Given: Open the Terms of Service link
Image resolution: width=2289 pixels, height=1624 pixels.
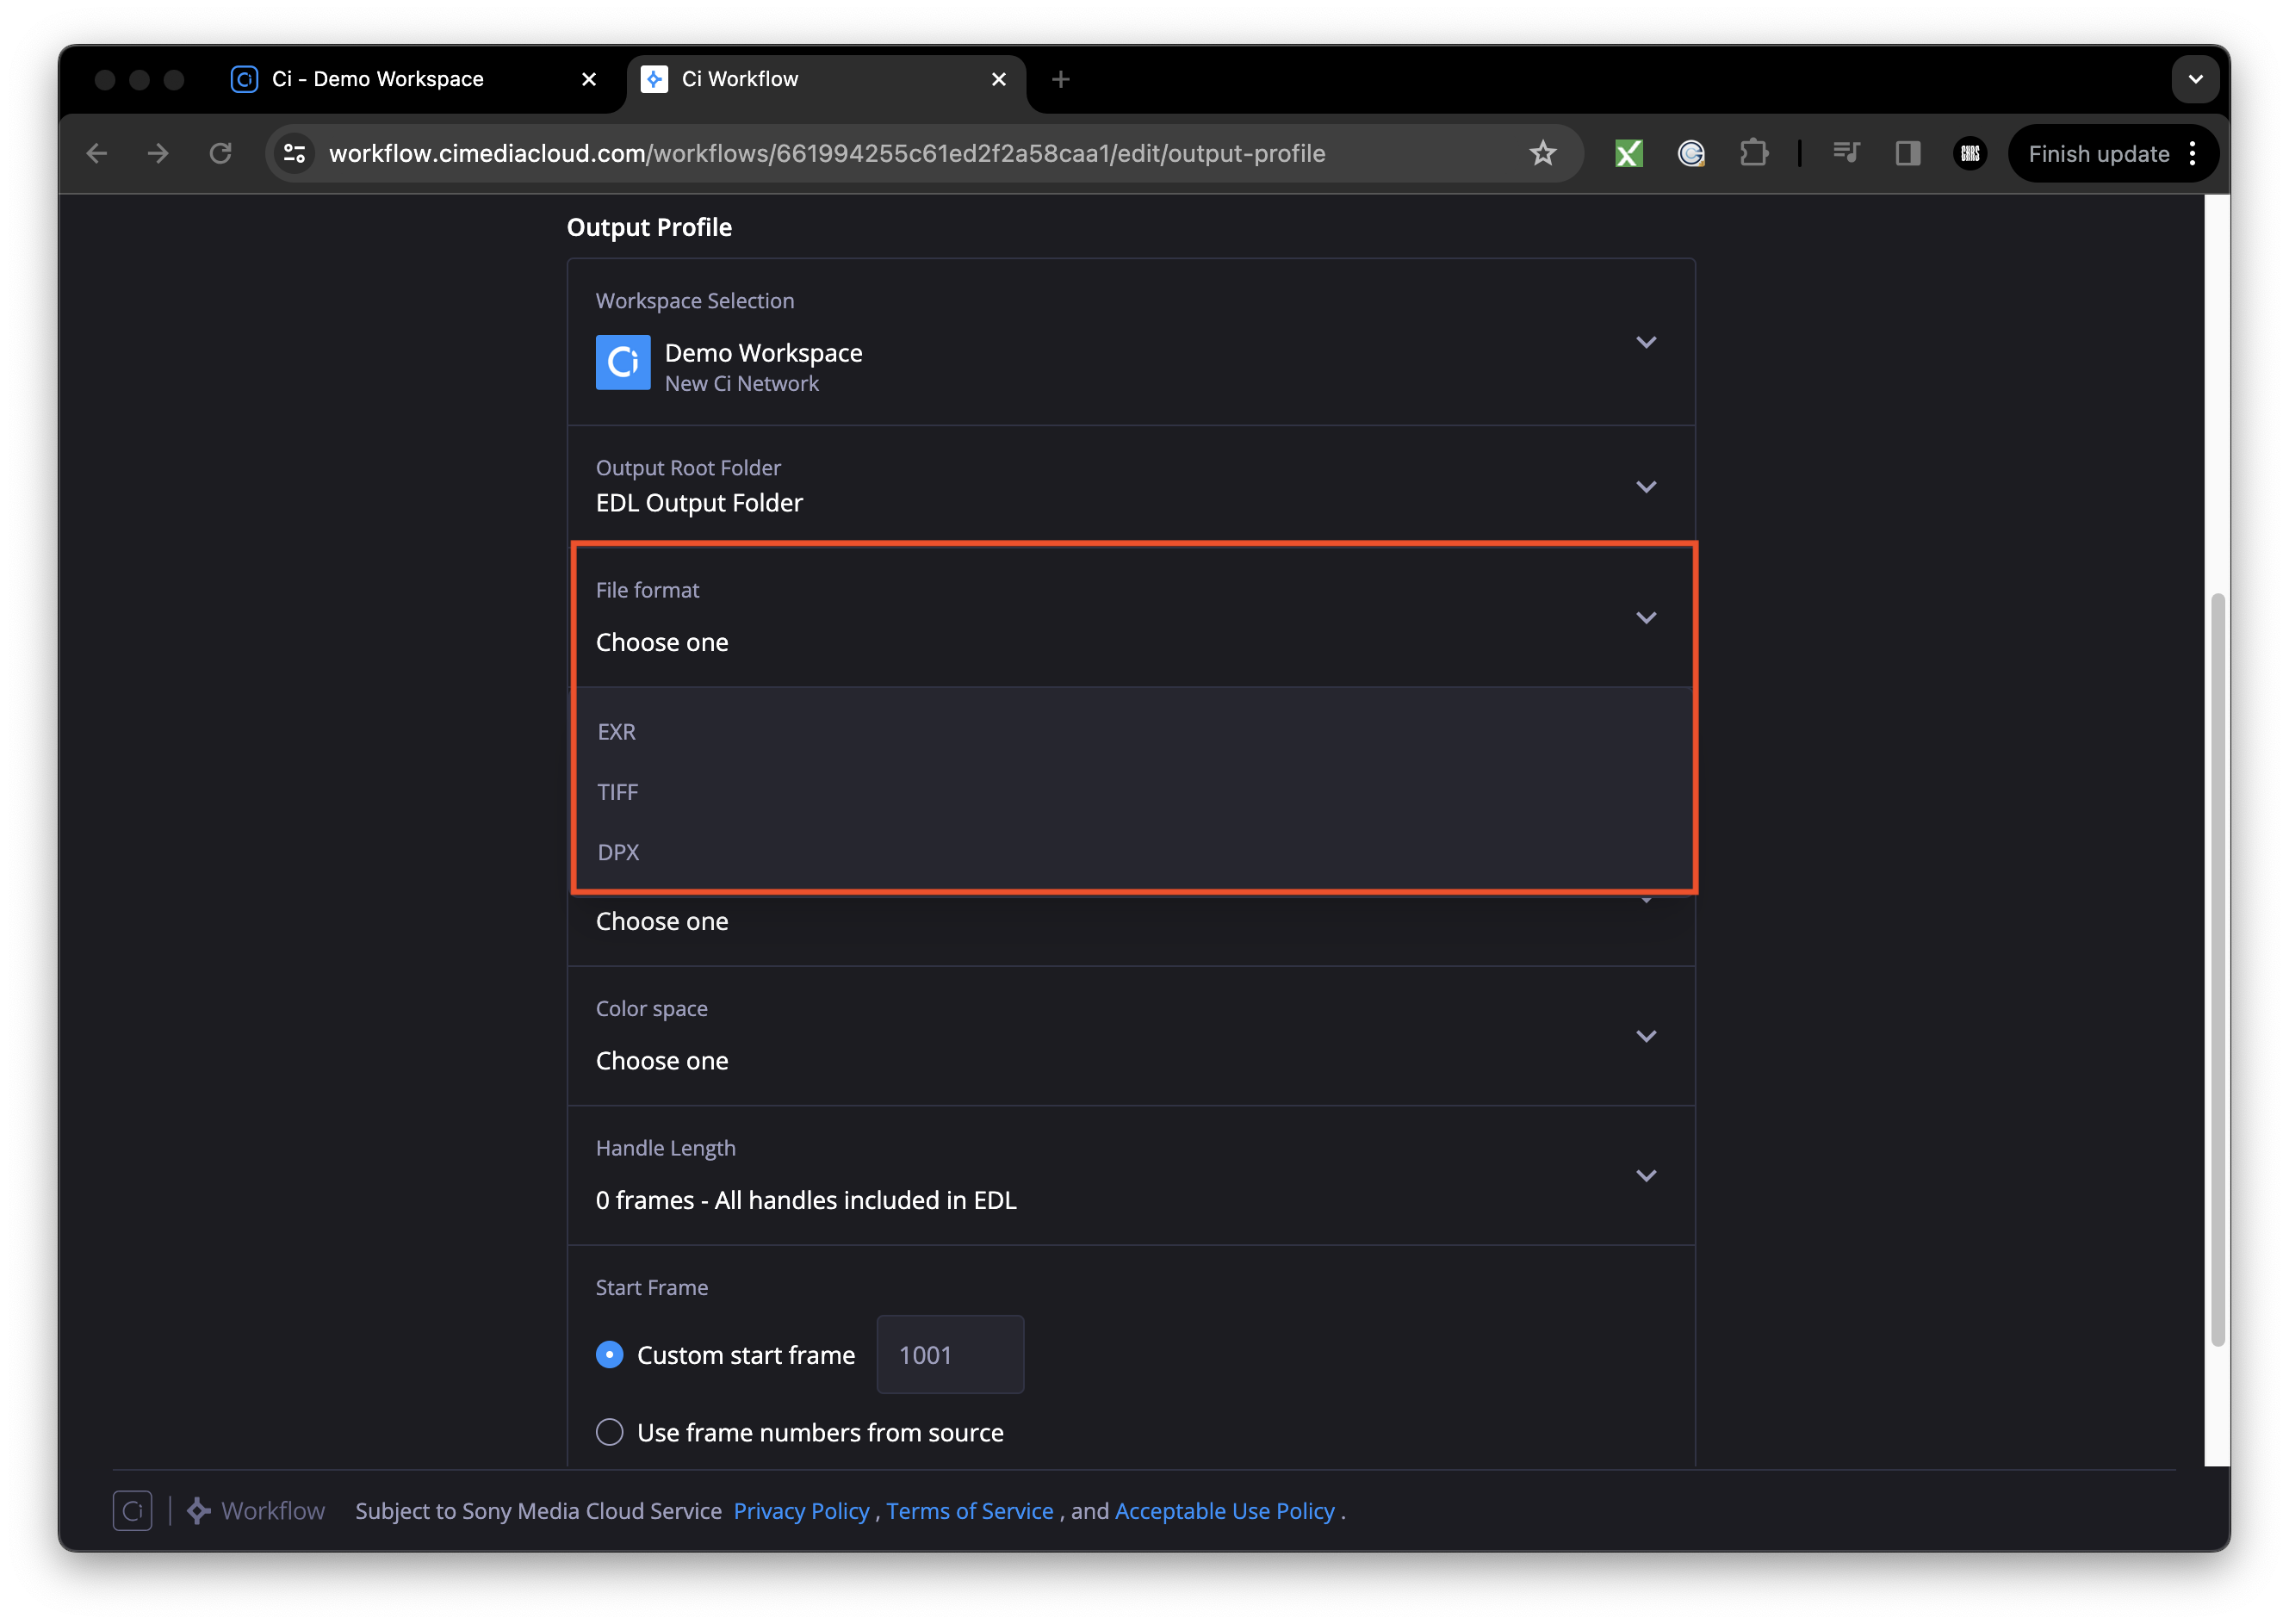Looking at the screenshot, I should (x=969, y=1510).
